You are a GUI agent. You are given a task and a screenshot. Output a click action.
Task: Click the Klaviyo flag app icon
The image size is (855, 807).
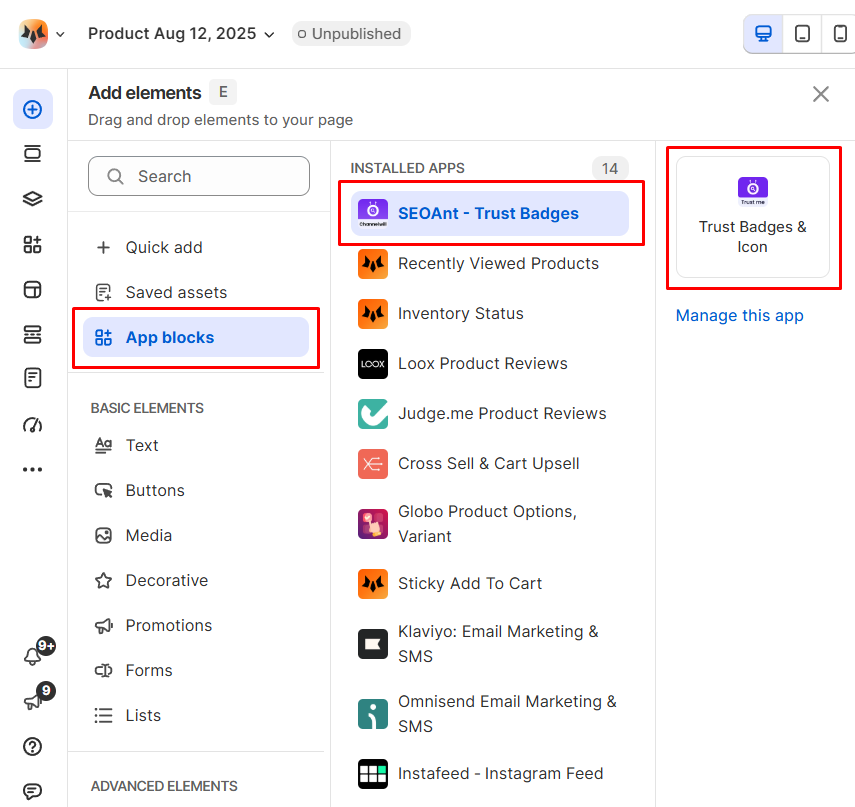[373, 644]
